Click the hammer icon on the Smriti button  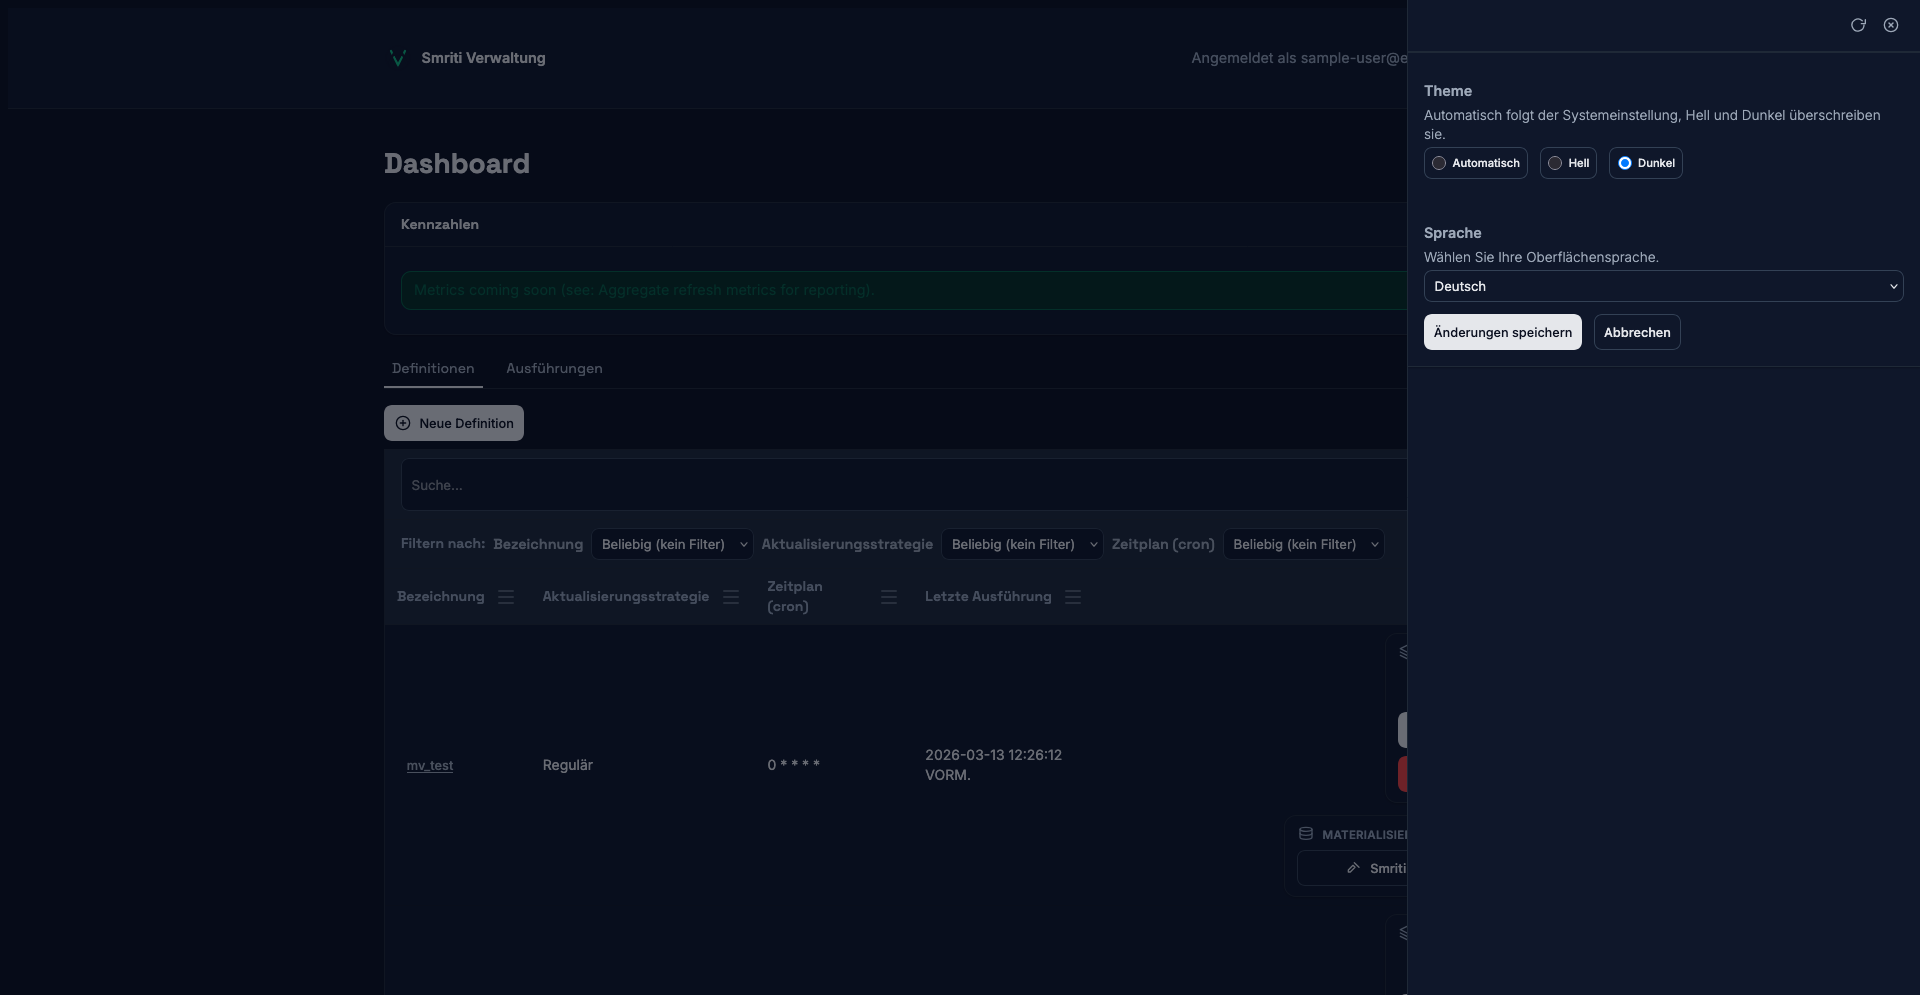[1353, 868]
